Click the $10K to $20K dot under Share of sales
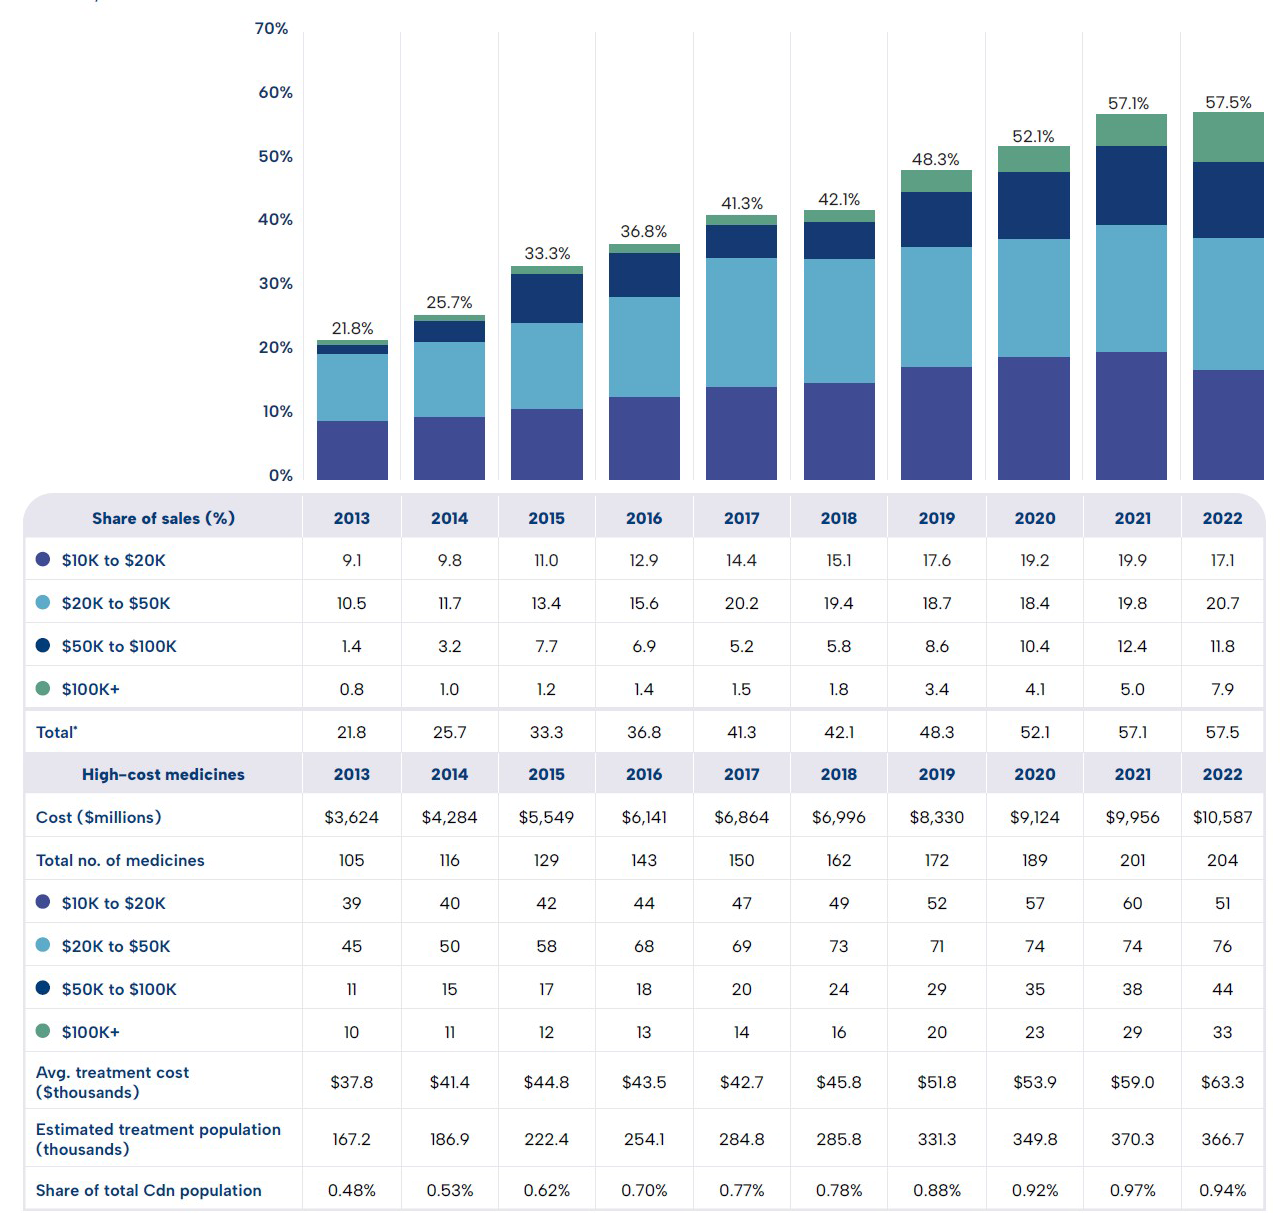The height and width of the screenshot is (1230, 1288). pos(43,560)
